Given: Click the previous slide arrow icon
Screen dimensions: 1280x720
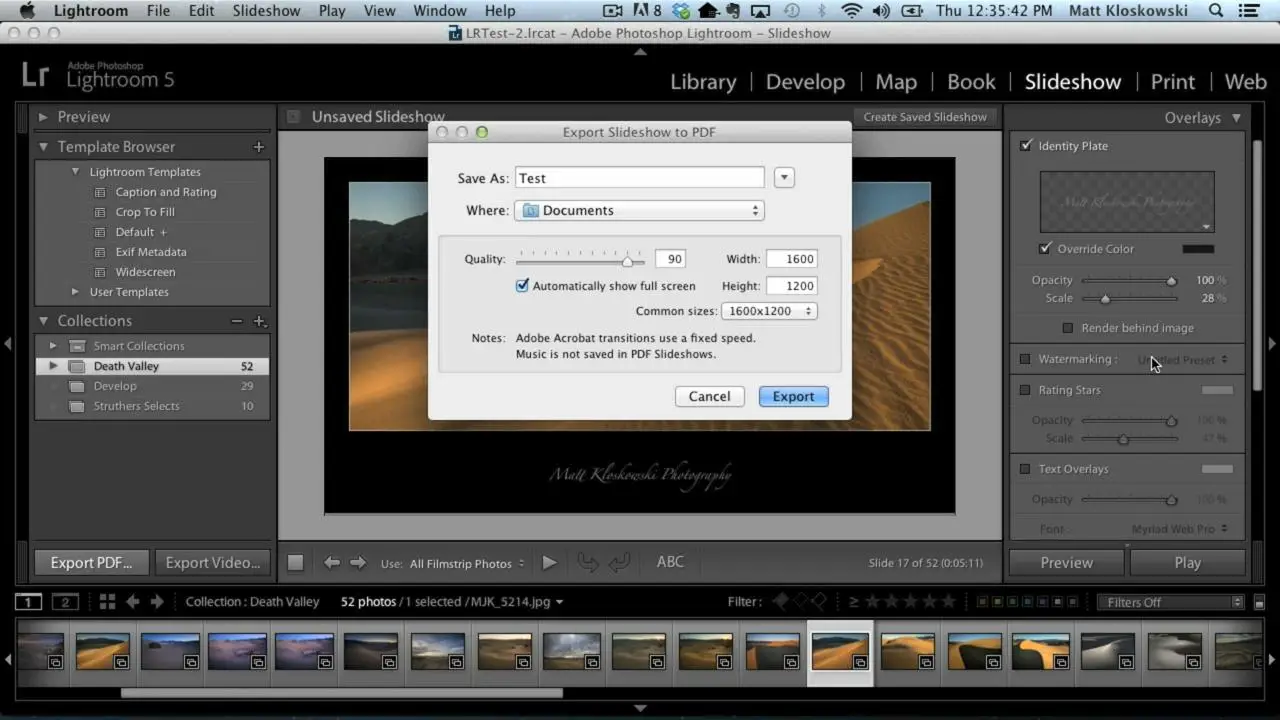Looking at the screenshot, I should (333, 562).
